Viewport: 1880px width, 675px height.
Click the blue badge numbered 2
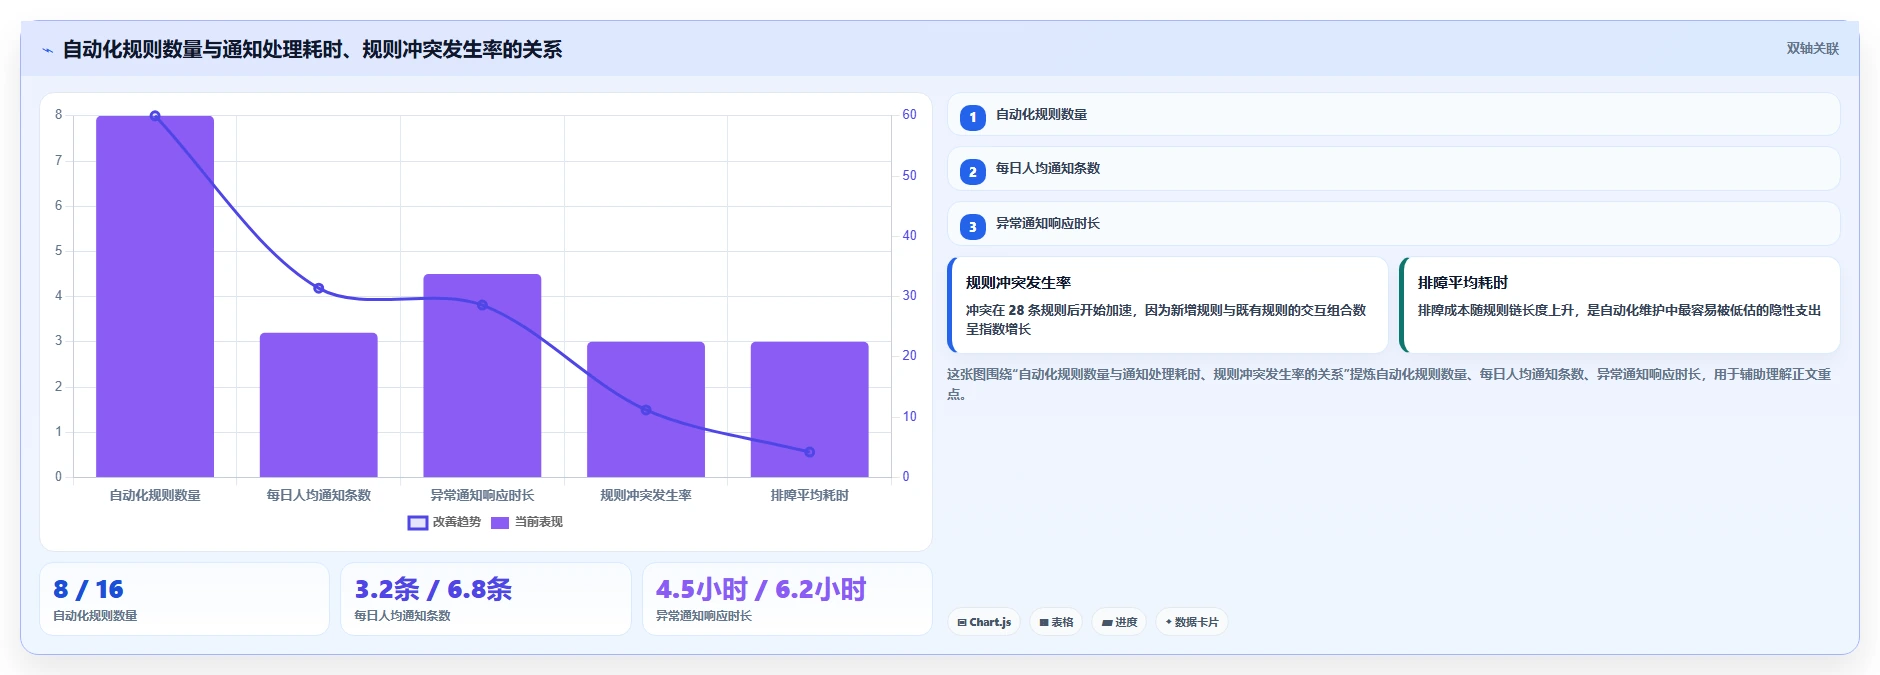(x=972, y=172)
